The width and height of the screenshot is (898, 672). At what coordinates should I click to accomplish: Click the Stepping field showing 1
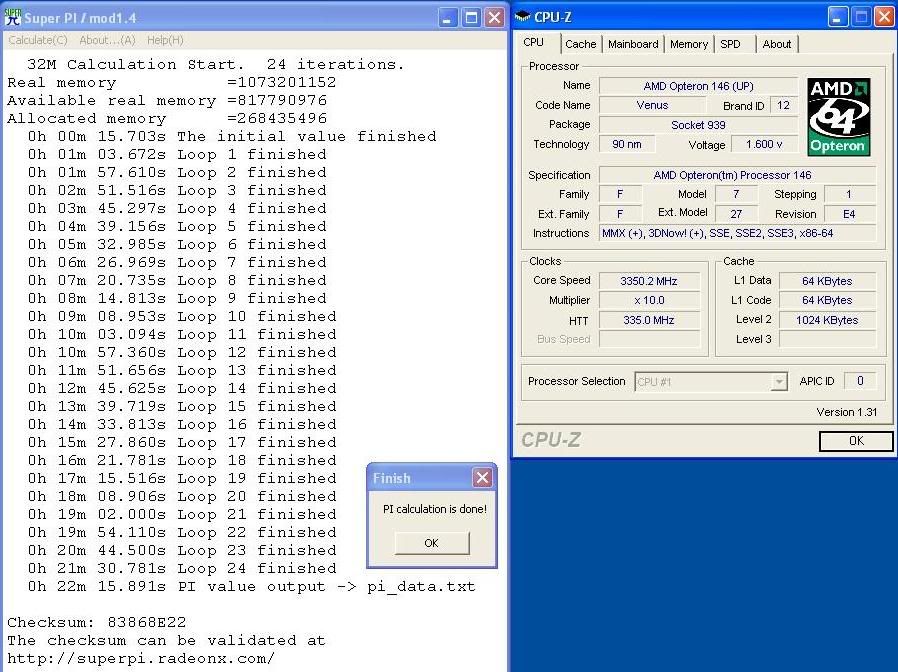[x=849, y=194]
